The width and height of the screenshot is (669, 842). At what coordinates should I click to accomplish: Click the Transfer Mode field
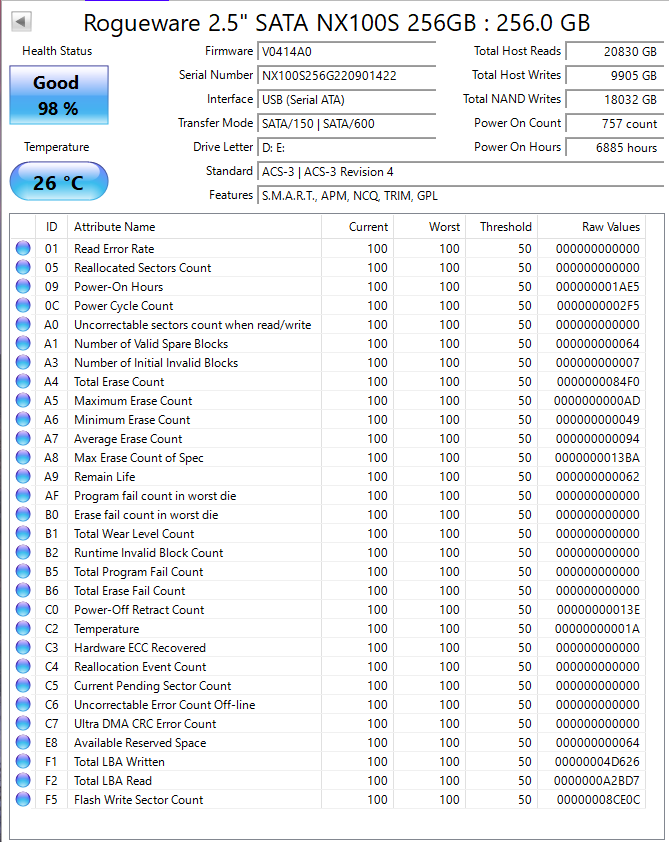tap(346, 124)
